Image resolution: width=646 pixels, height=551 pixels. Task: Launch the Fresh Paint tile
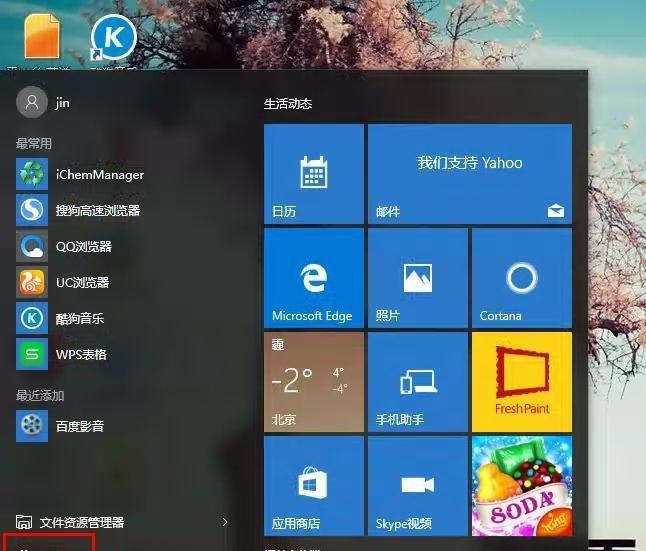(x=522, y=382)
